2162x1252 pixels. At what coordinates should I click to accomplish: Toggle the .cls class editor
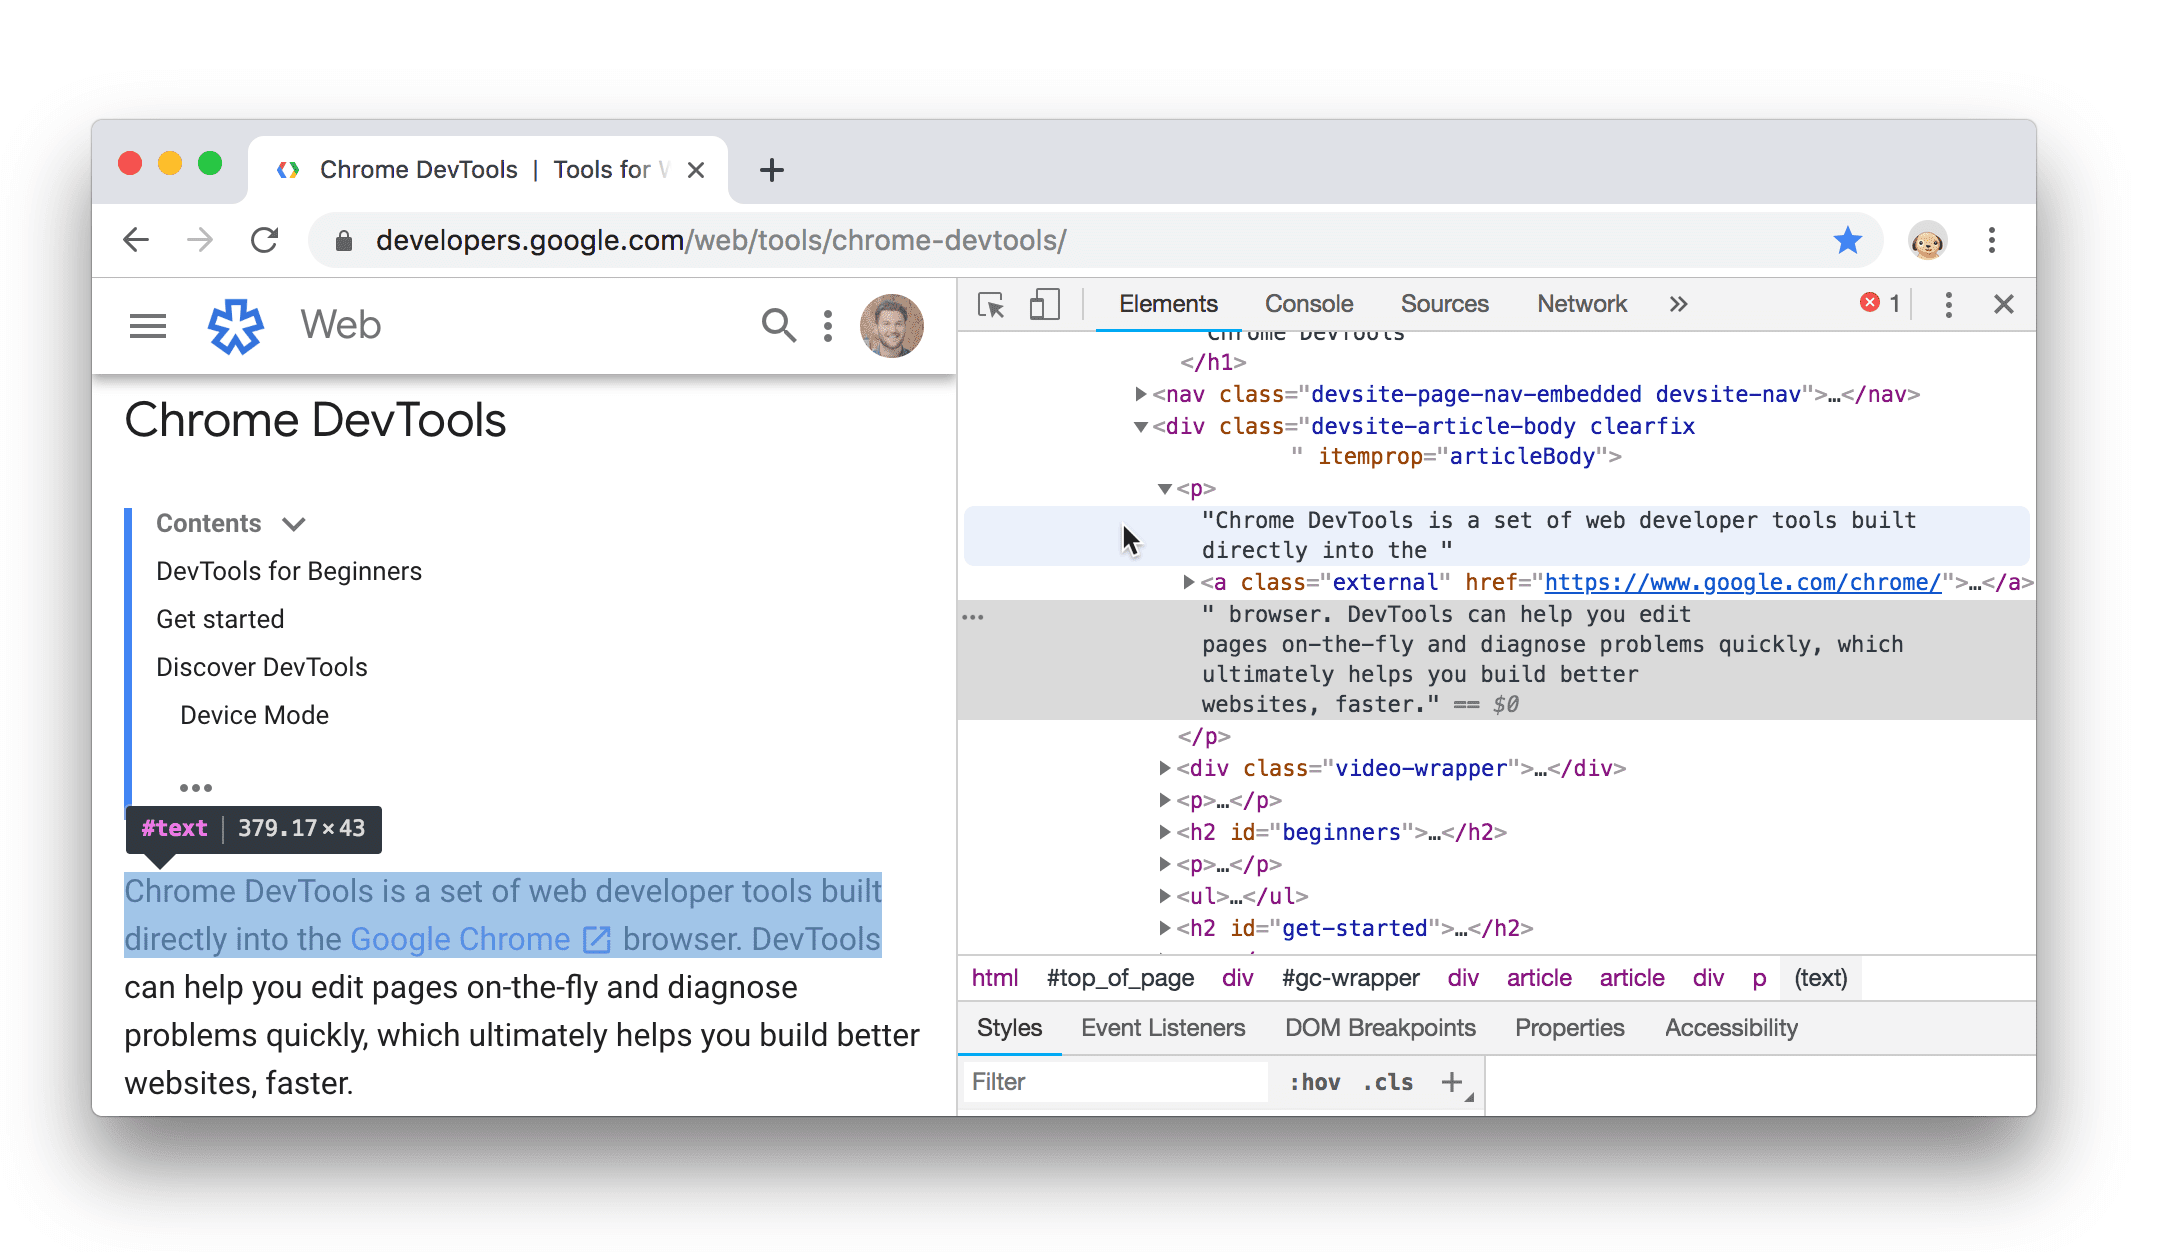[x=1387, y=1081]
